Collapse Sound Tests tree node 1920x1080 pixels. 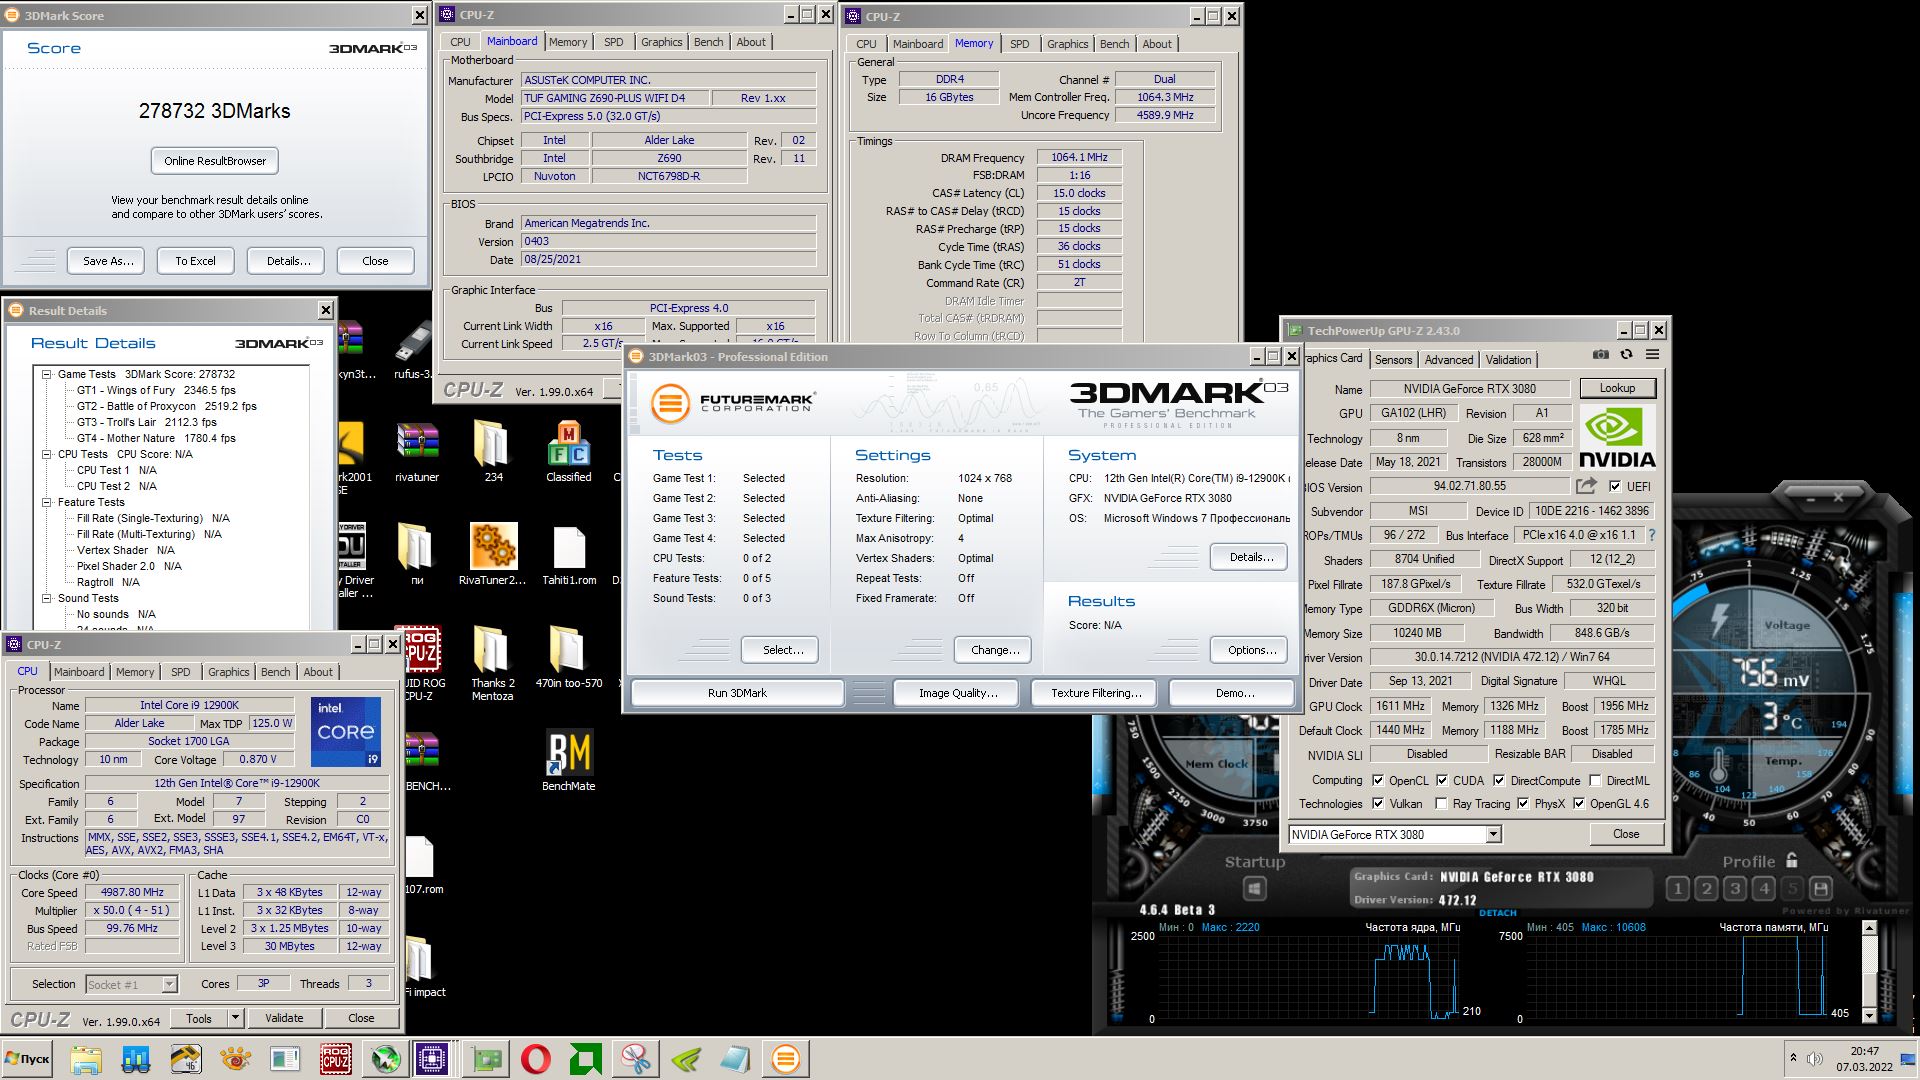coord(46,598)
